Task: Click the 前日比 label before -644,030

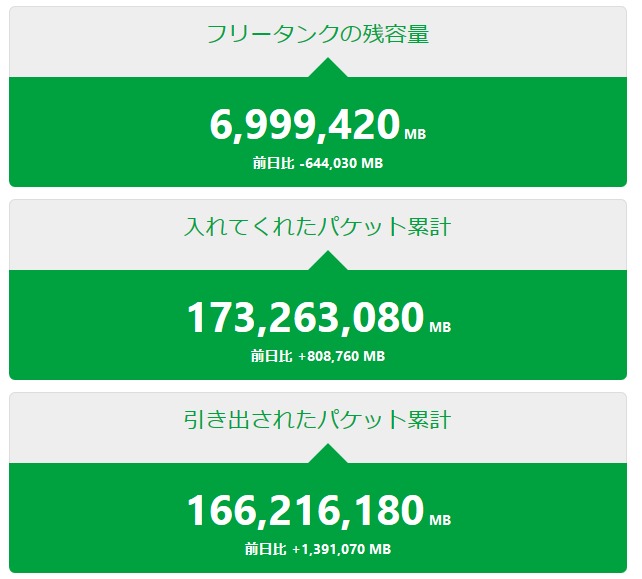Action: click(272, 163)
